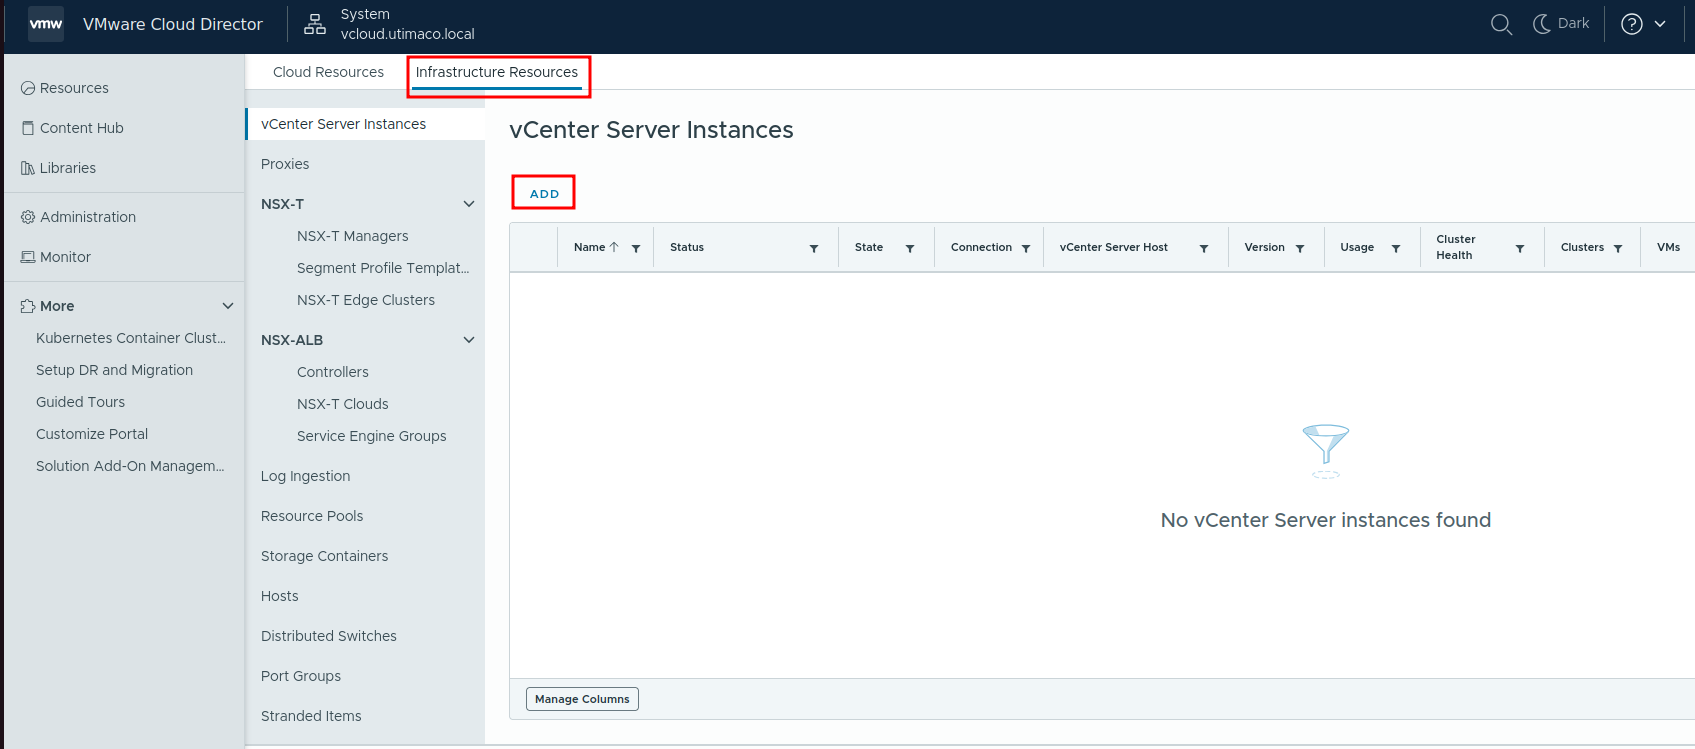This screenshot has height=749, width=1695.
Task: Open NSX-T Managers page
Action: (352, 236)
